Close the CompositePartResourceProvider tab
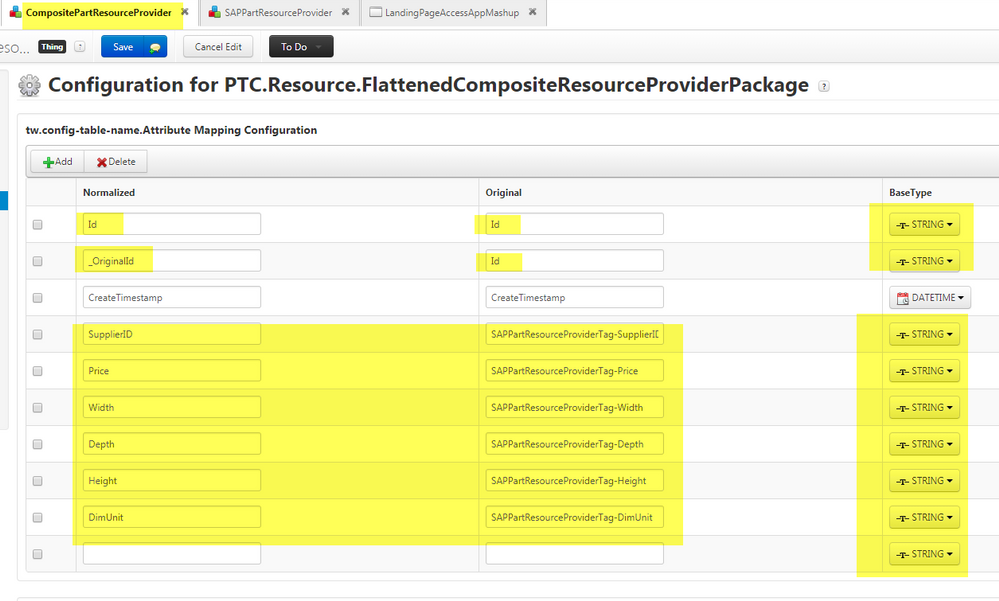The height and width of the screenshot is (601, 999). [x=185, y=11]
